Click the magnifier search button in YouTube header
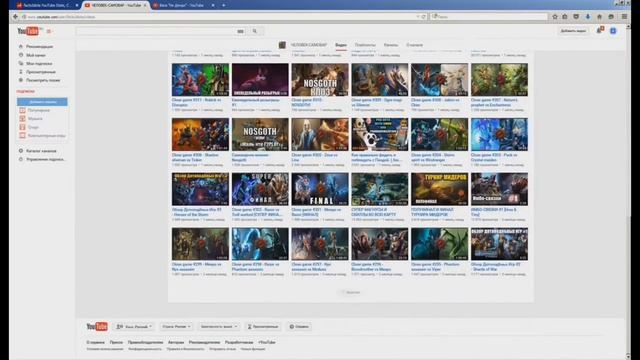 coord(255,31)
